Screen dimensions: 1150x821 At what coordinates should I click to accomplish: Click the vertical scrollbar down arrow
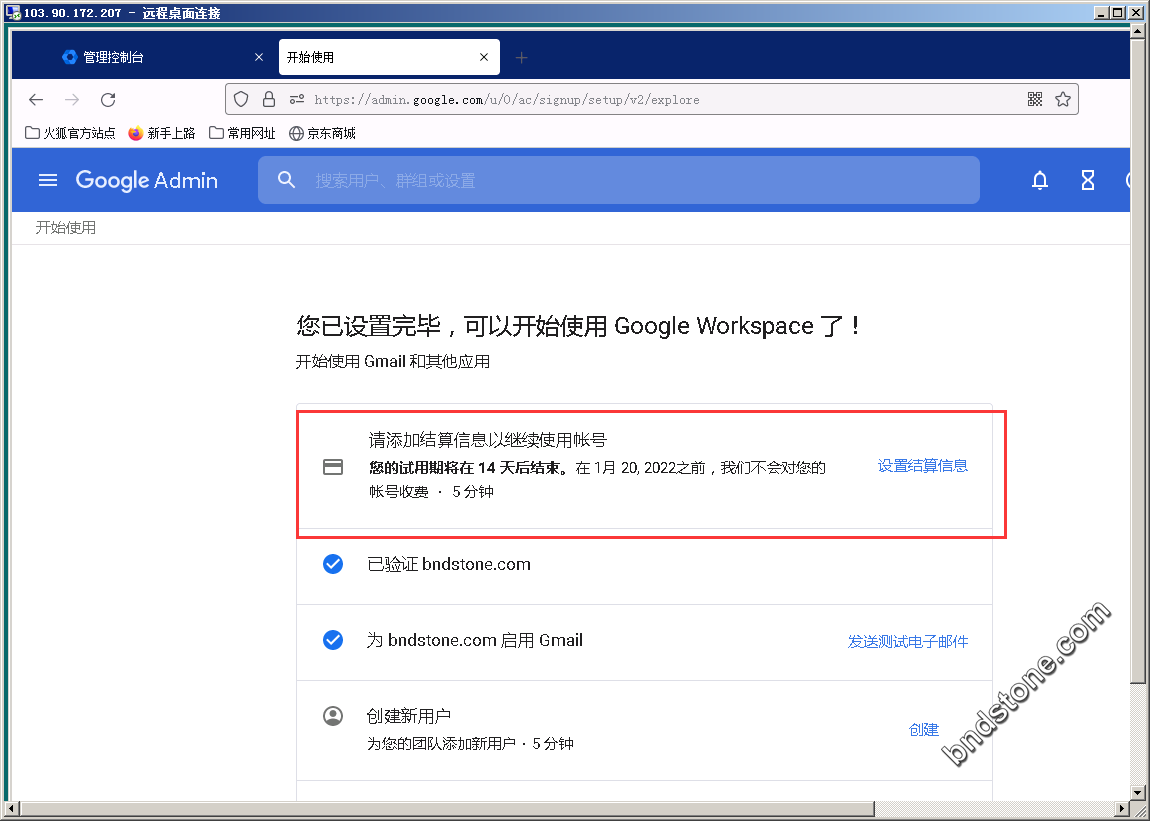pos(1138,793)
